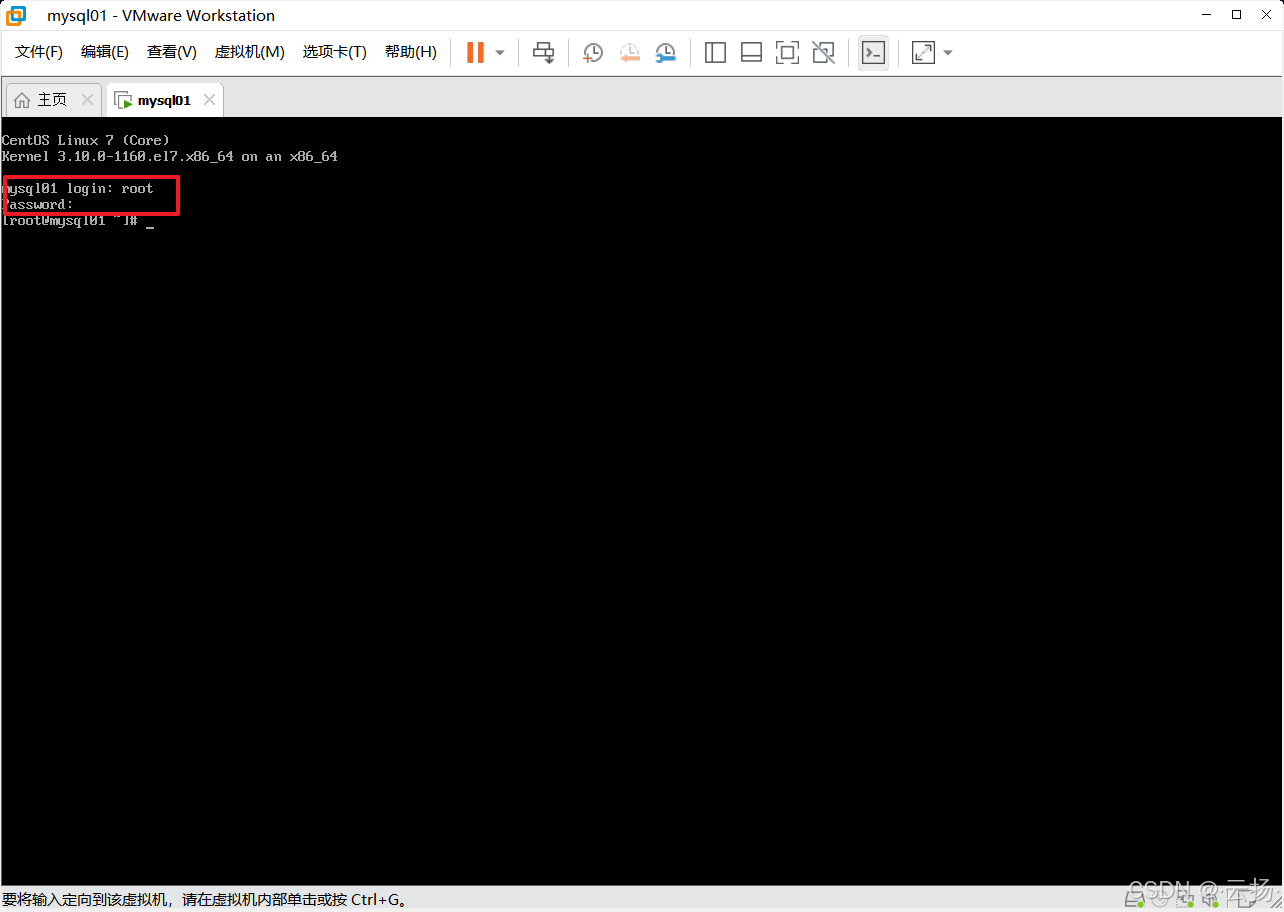Take a snapshot of this virtual machine

(x=593, y=52)
